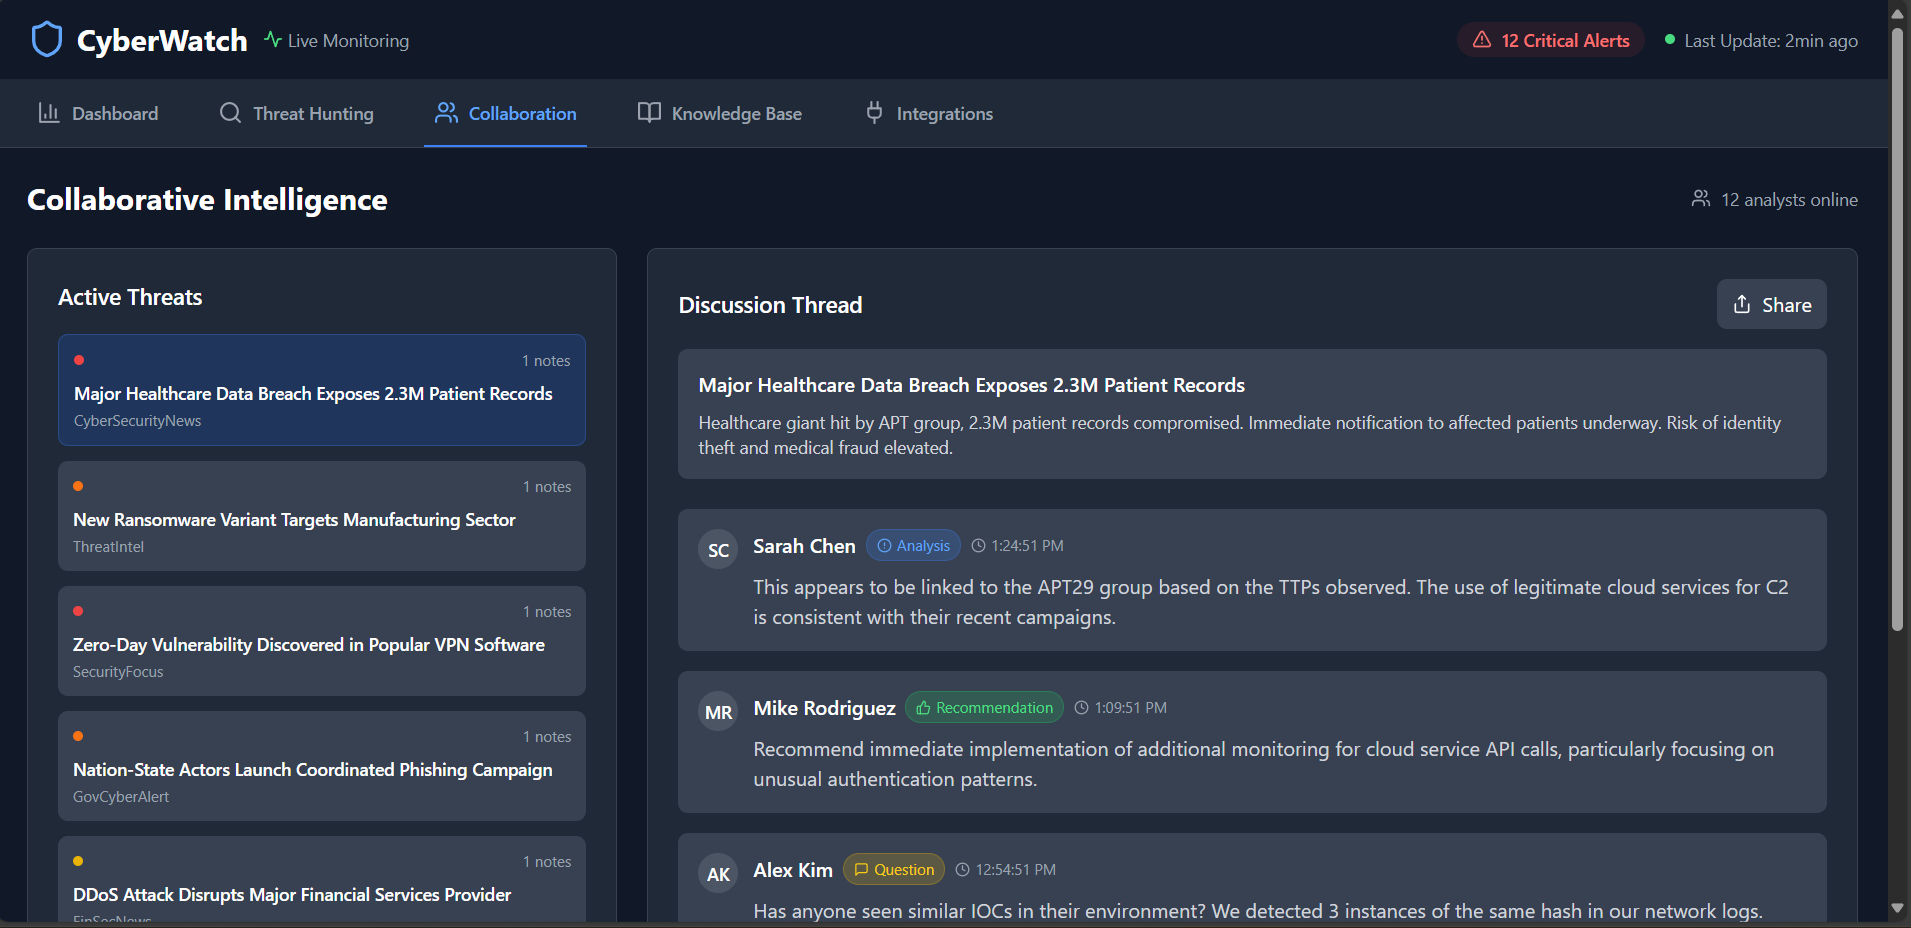1911x928 pixels.
Task: Click the Analysis tag on Sarah Chen's note
Action: 913,546
